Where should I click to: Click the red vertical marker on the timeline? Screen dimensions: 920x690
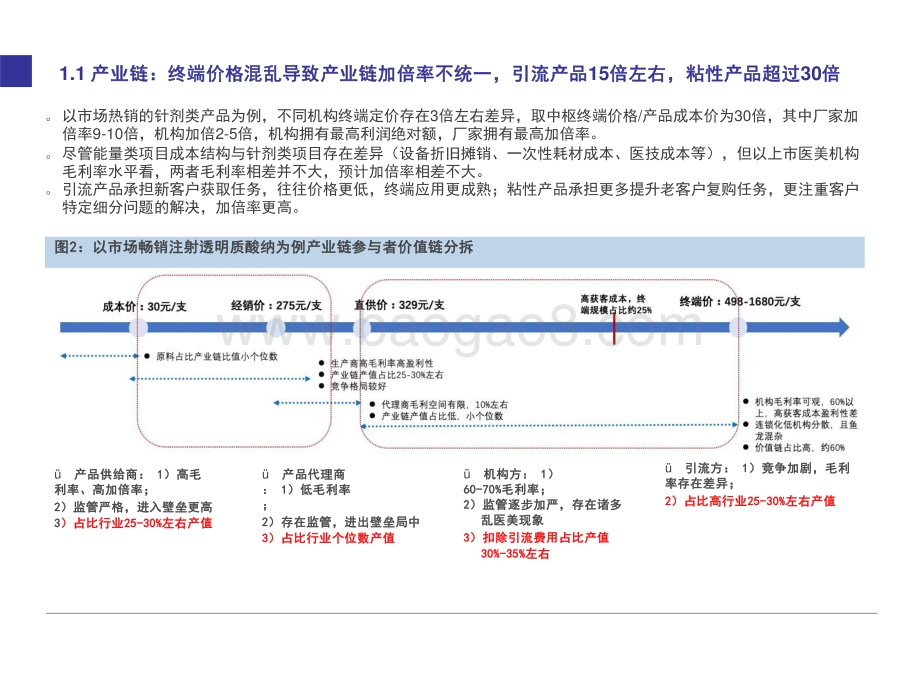click(614, 329)
